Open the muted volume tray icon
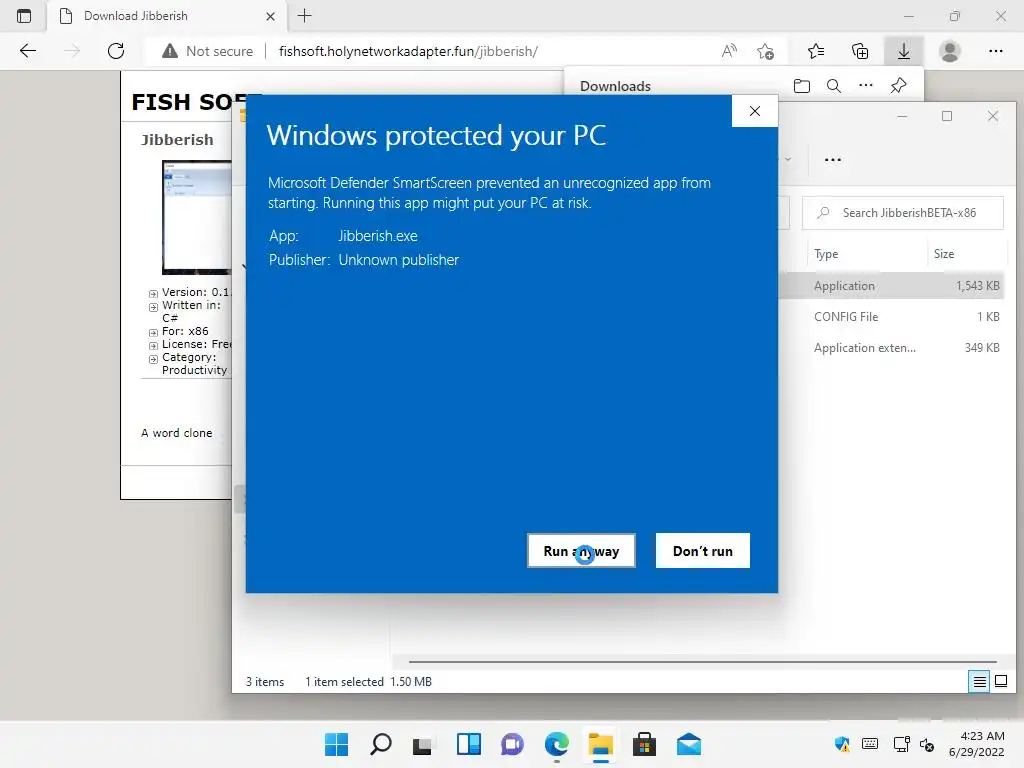 927,744
